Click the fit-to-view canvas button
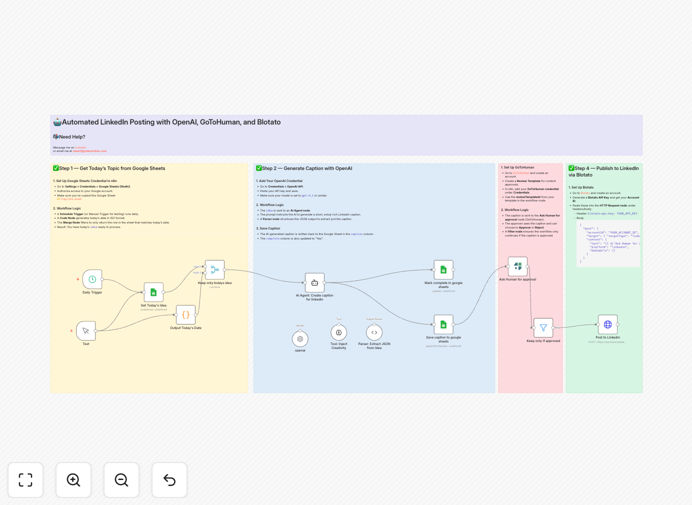The height and width of the screenshot is (505, 692). pyautogui.click(x=26, y=480)
